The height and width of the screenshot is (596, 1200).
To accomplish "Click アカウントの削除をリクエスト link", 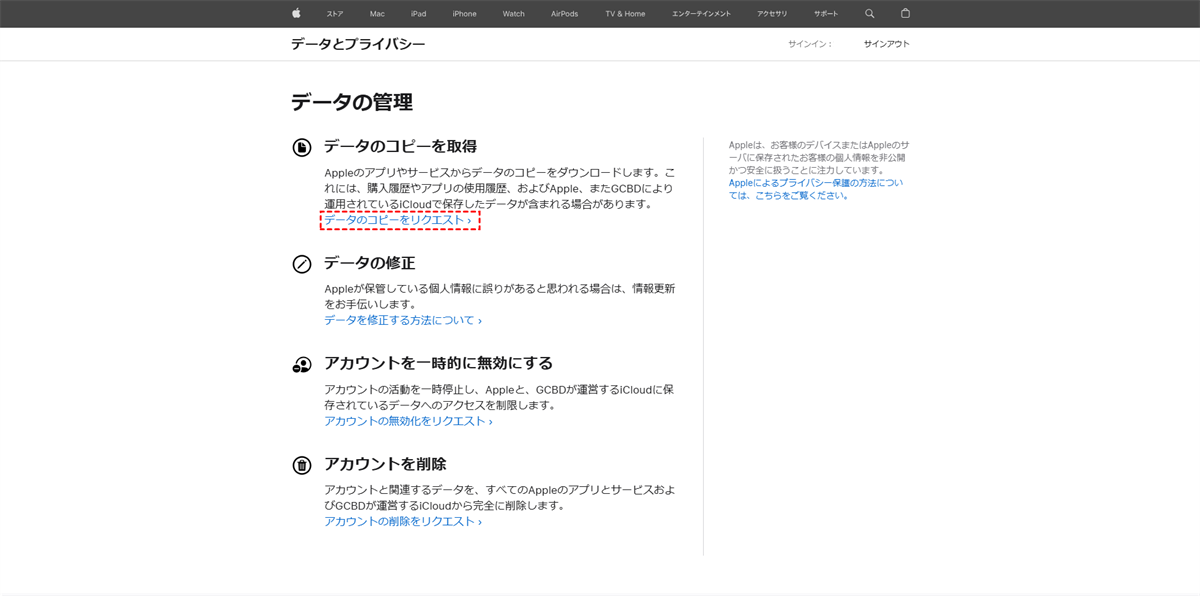I will 403,522.
